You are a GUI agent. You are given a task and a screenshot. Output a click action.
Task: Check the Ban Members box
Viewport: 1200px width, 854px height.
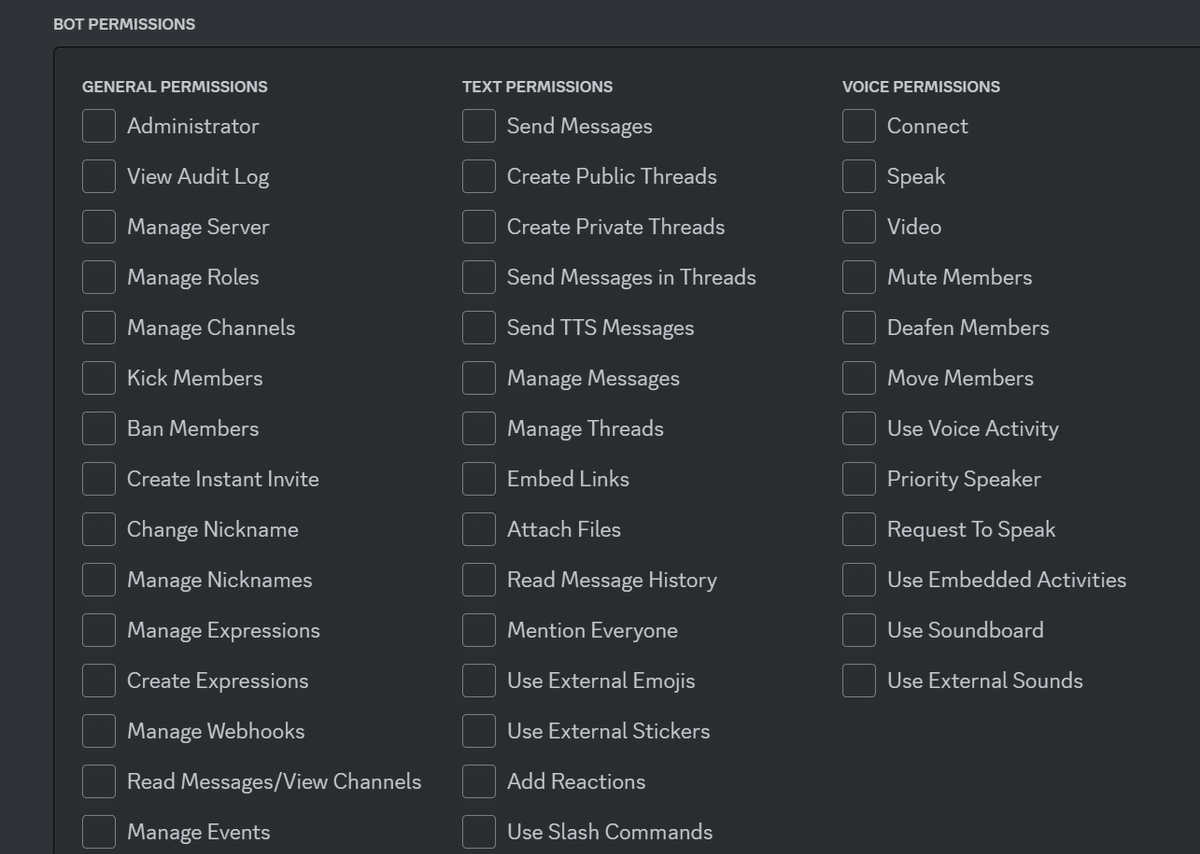[x=98, y=428]
